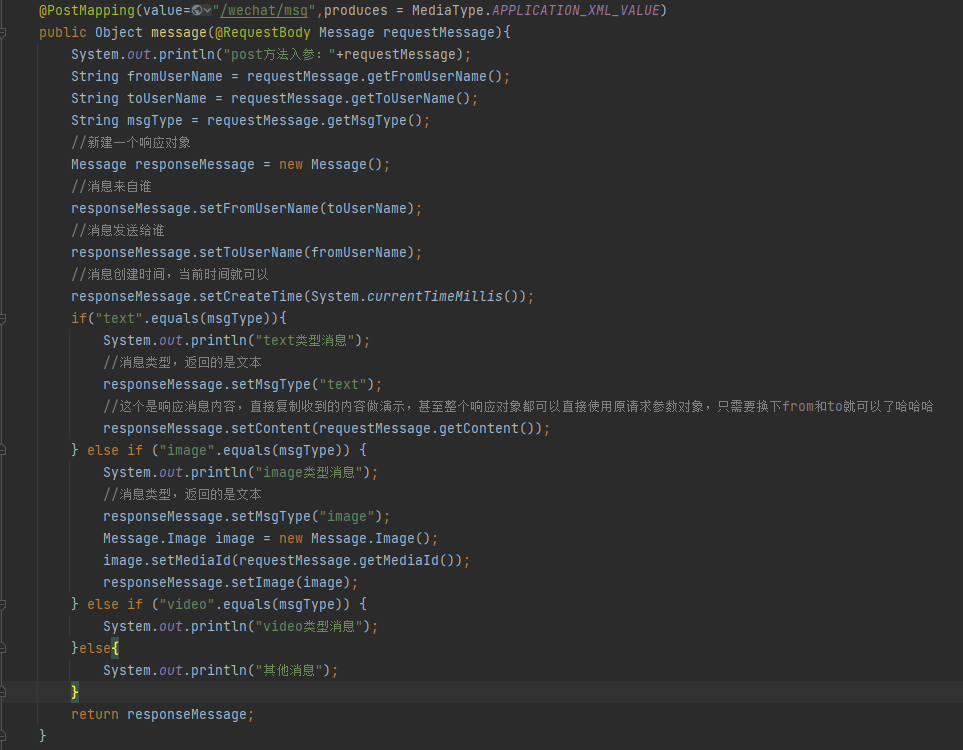Click the setContent call
The image size is (963, 750).
point(271,428)
